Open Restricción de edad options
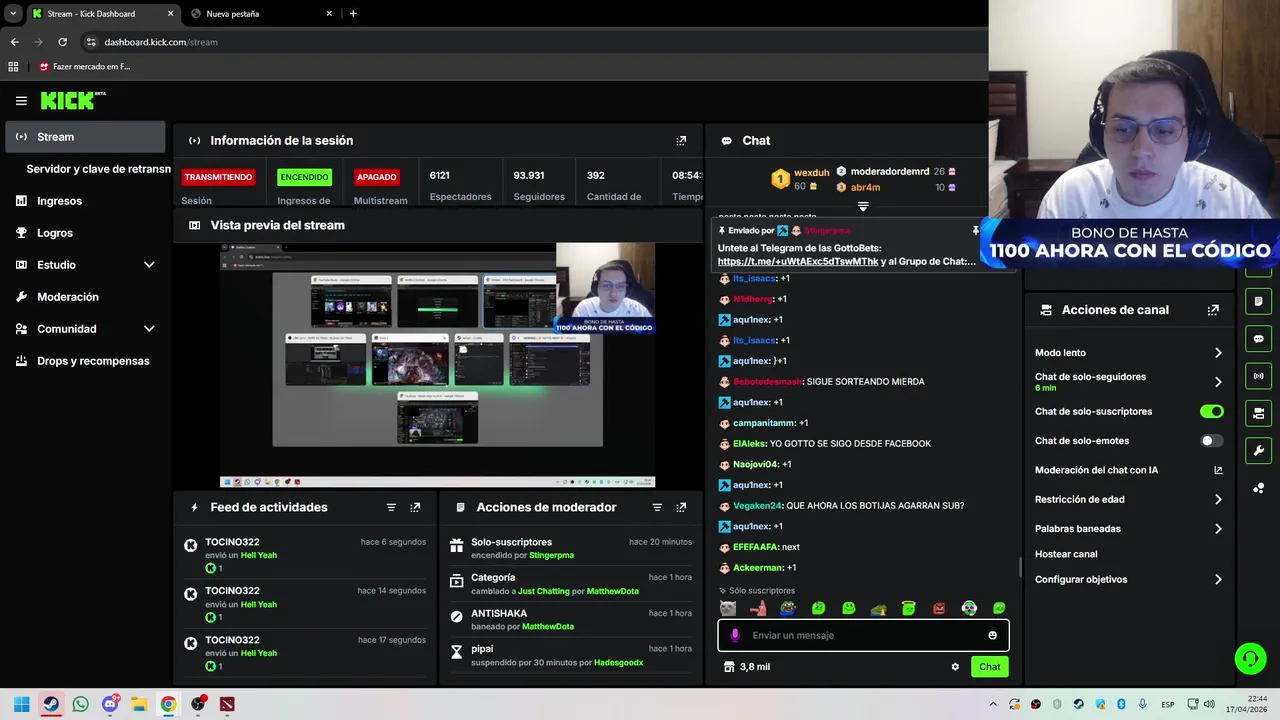Viewport: 1280px width, 720px height. (x=1128, y=499)
